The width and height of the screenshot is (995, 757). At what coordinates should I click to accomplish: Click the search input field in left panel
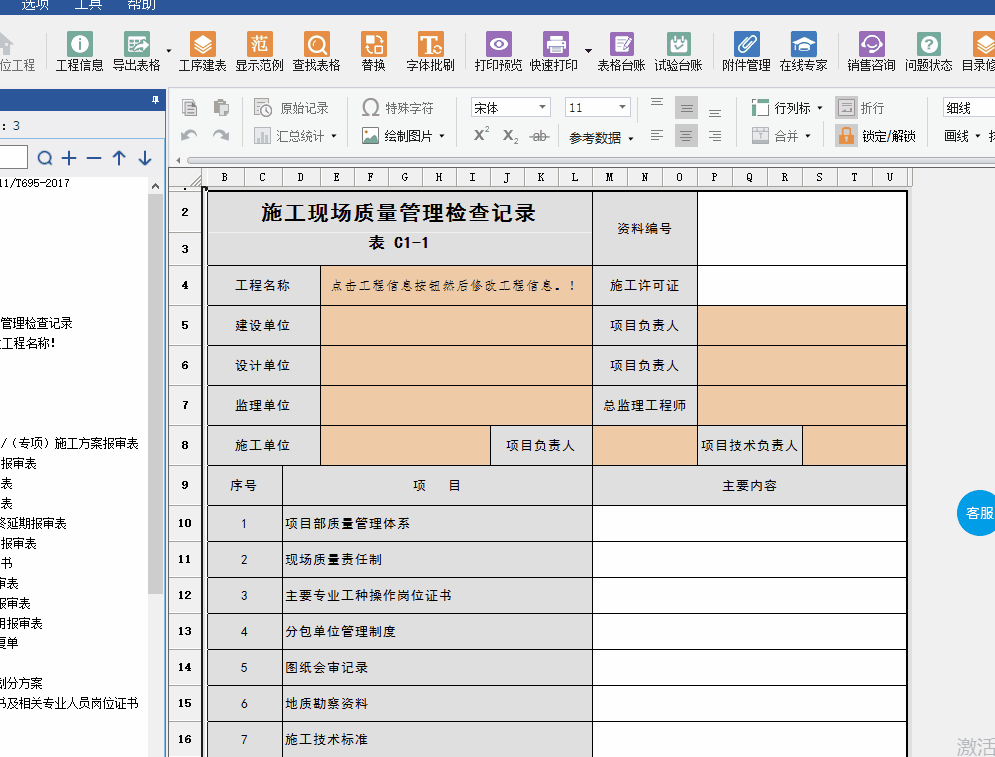click(14, 157)
